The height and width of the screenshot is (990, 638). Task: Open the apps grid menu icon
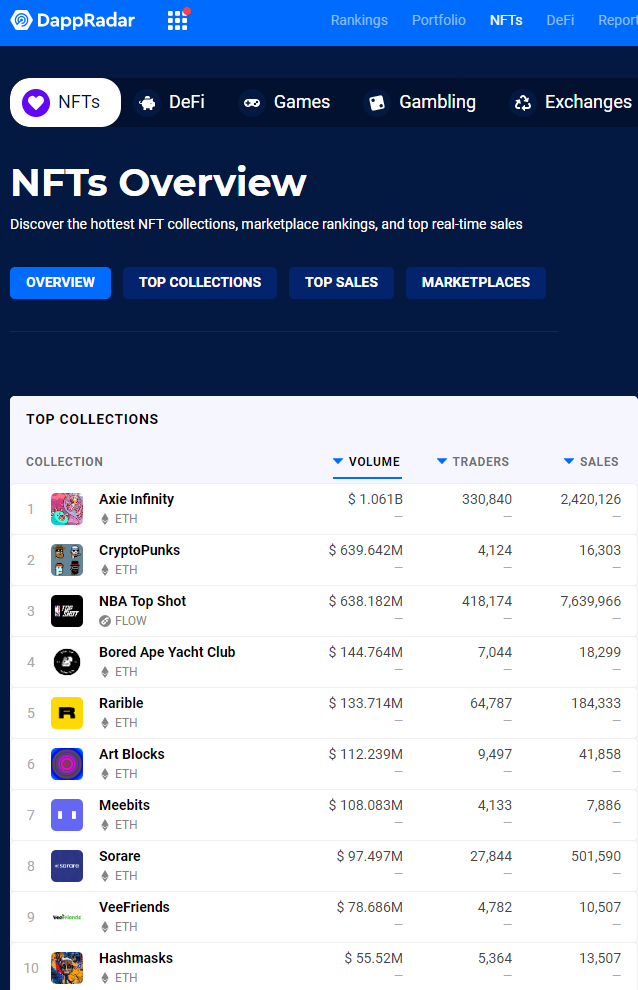point(178,20)
